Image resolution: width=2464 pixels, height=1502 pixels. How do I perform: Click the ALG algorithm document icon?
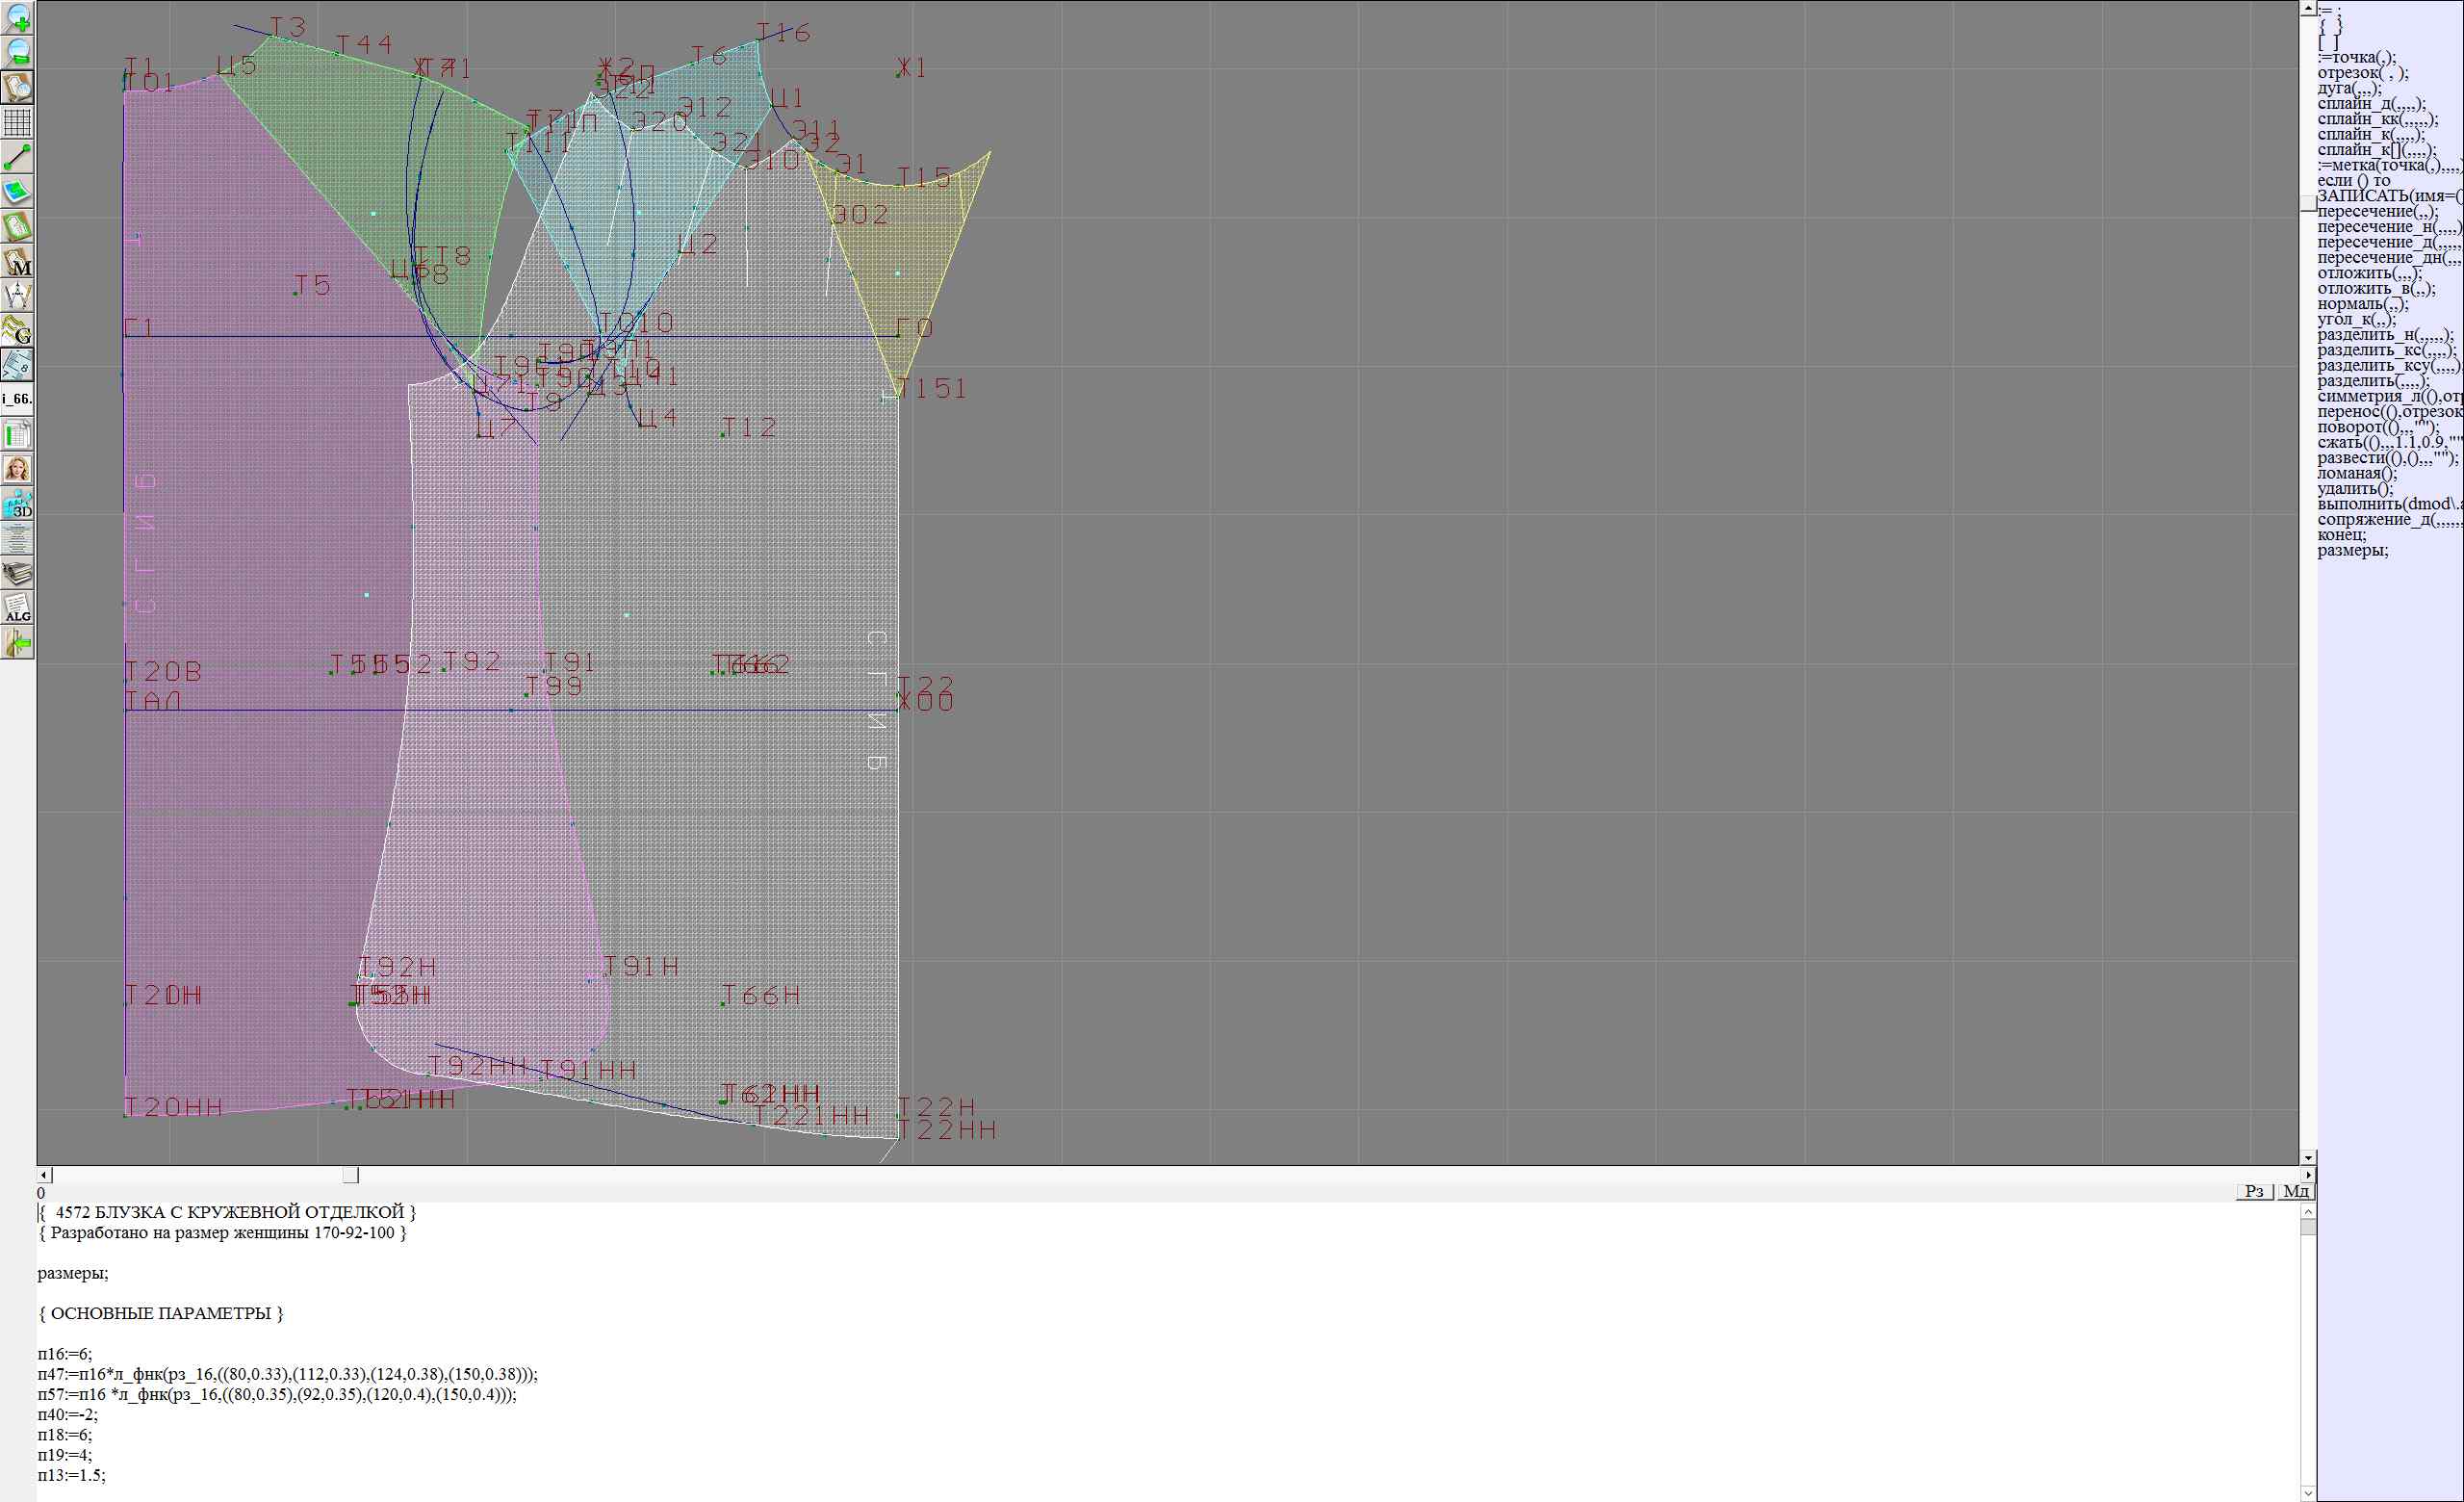pos(17,608)
